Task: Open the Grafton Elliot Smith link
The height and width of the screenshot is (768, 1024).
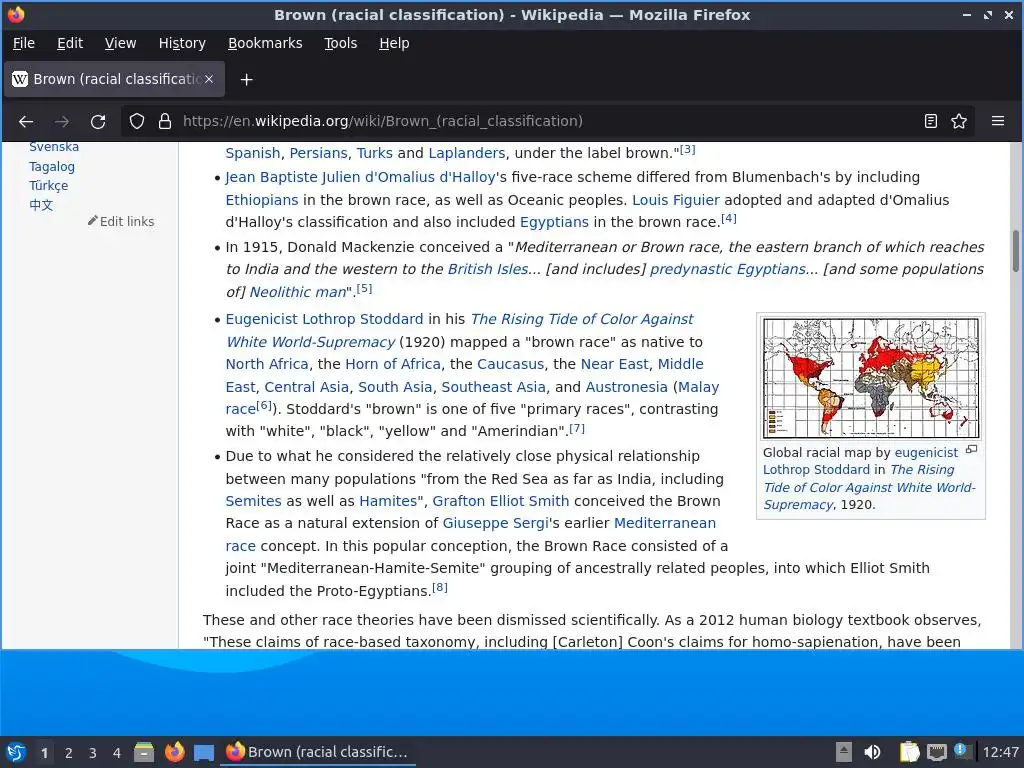Action: pyautogui.click(x=500, y=501)
